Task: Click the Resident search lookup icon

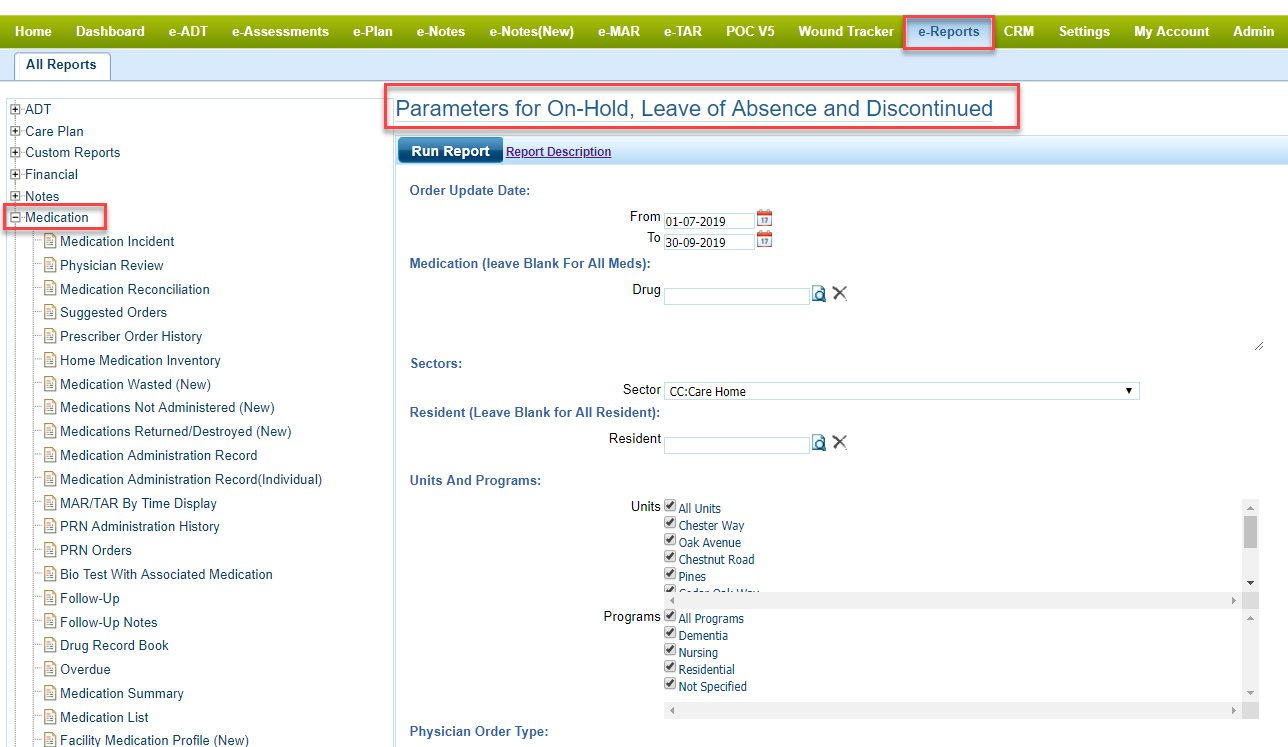Action: click(819, 442)
